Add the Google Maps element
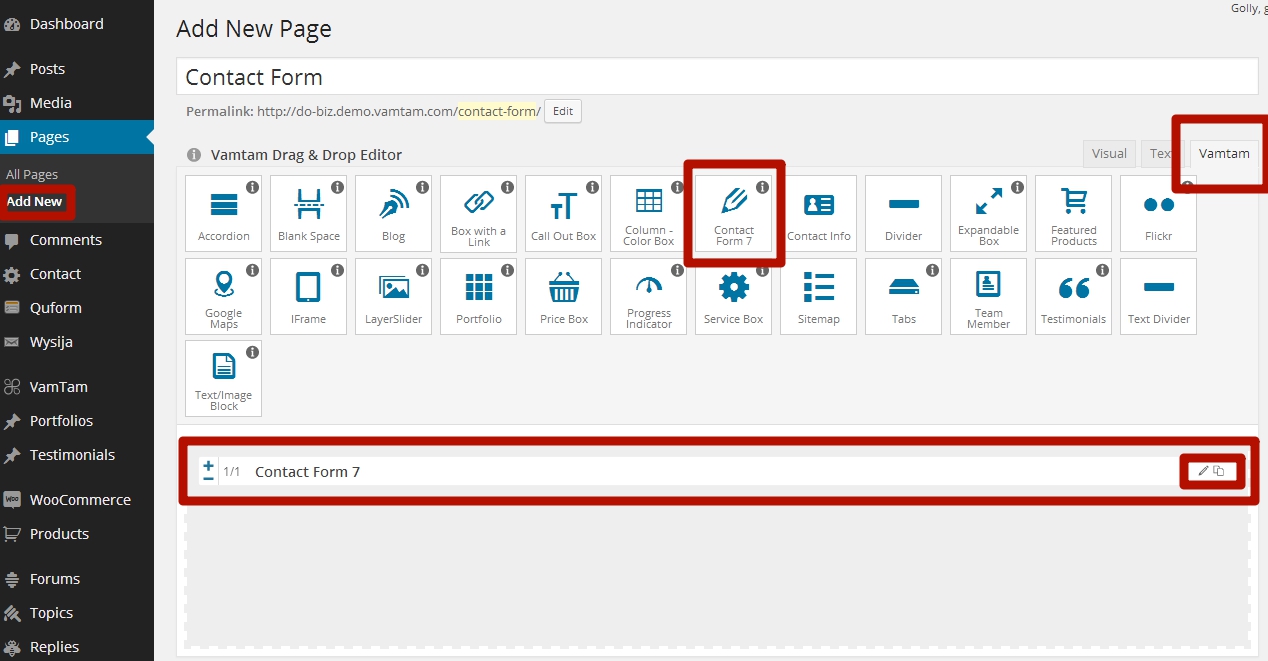1268x661 pixels. (x=223, y=296)
